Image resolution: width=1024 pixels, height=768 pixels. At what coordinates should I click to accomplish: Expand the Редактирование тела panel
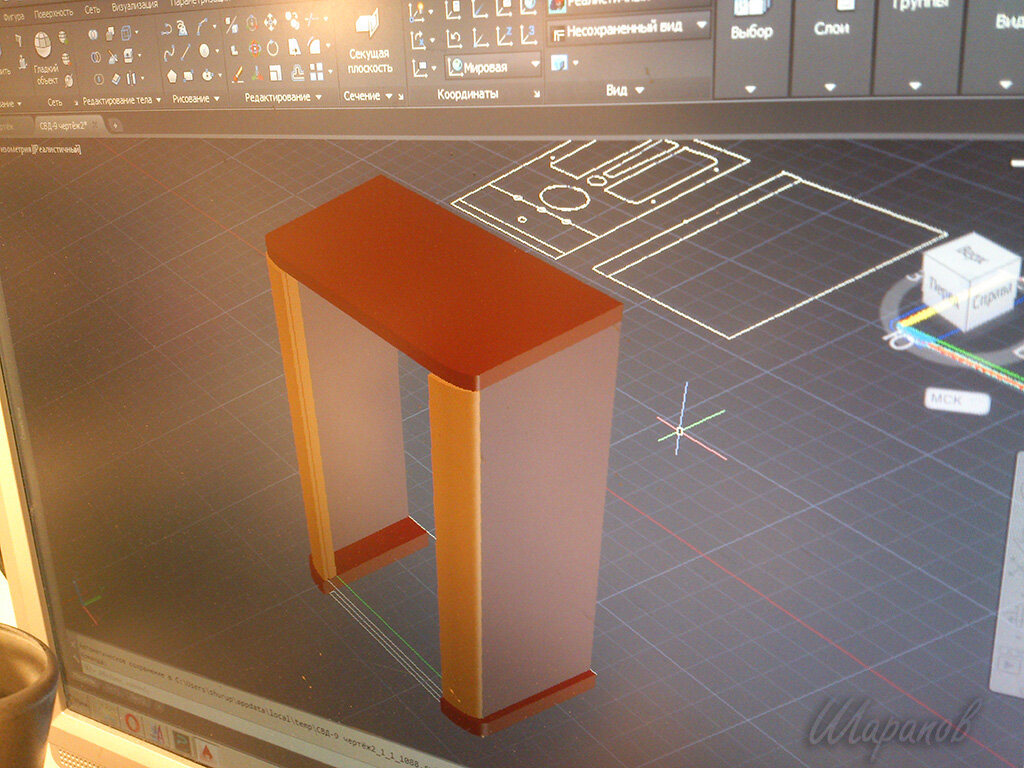(x=121, y=100)
